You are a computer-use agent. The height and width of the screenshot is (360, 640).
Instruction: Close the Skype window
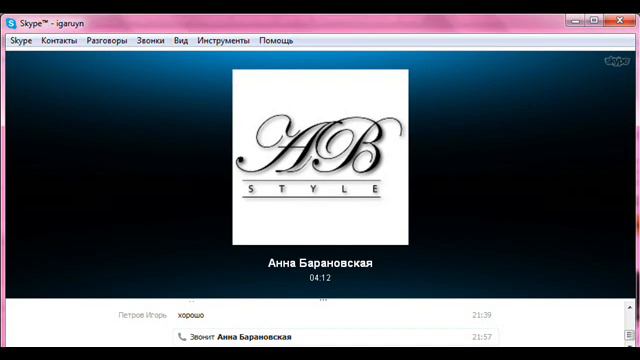[620, 20]
